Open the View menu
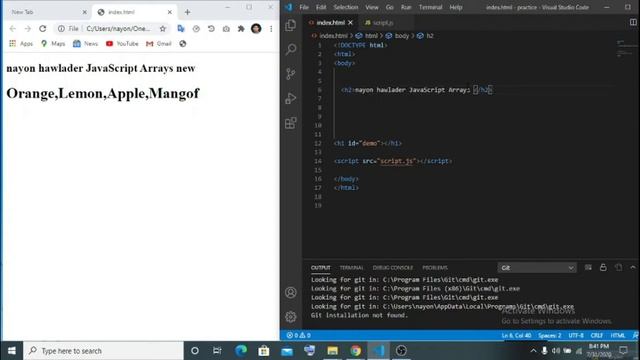Viewport: 640px width, 360px height. [372, 7]
